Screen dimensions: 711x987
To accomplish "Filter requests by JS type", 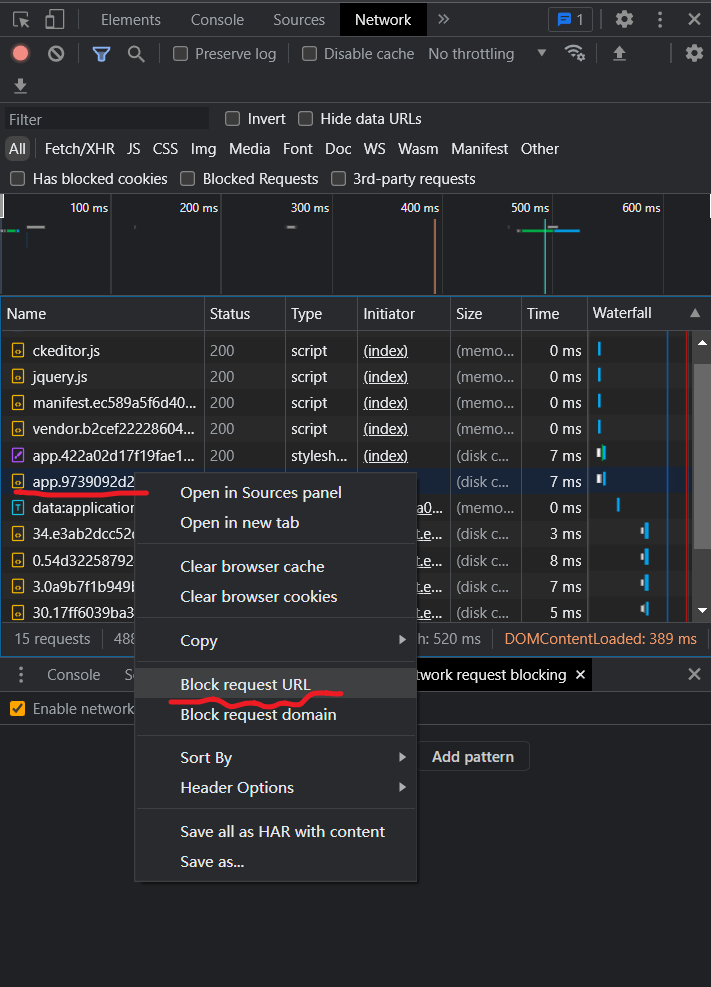I will 133,149.
